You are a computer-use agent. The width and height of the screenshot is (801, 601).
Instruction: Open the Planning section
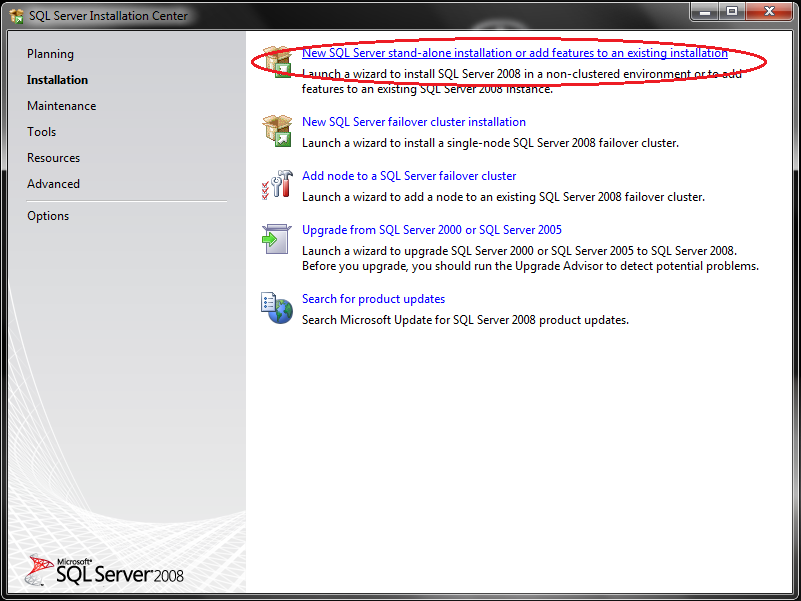coord(50,54)
